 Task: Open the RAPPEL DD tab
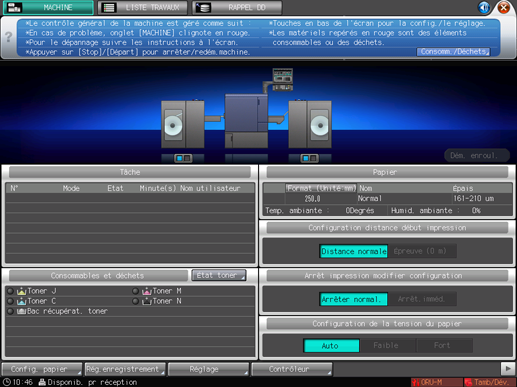pyautogui.click(x=237, y=7)
